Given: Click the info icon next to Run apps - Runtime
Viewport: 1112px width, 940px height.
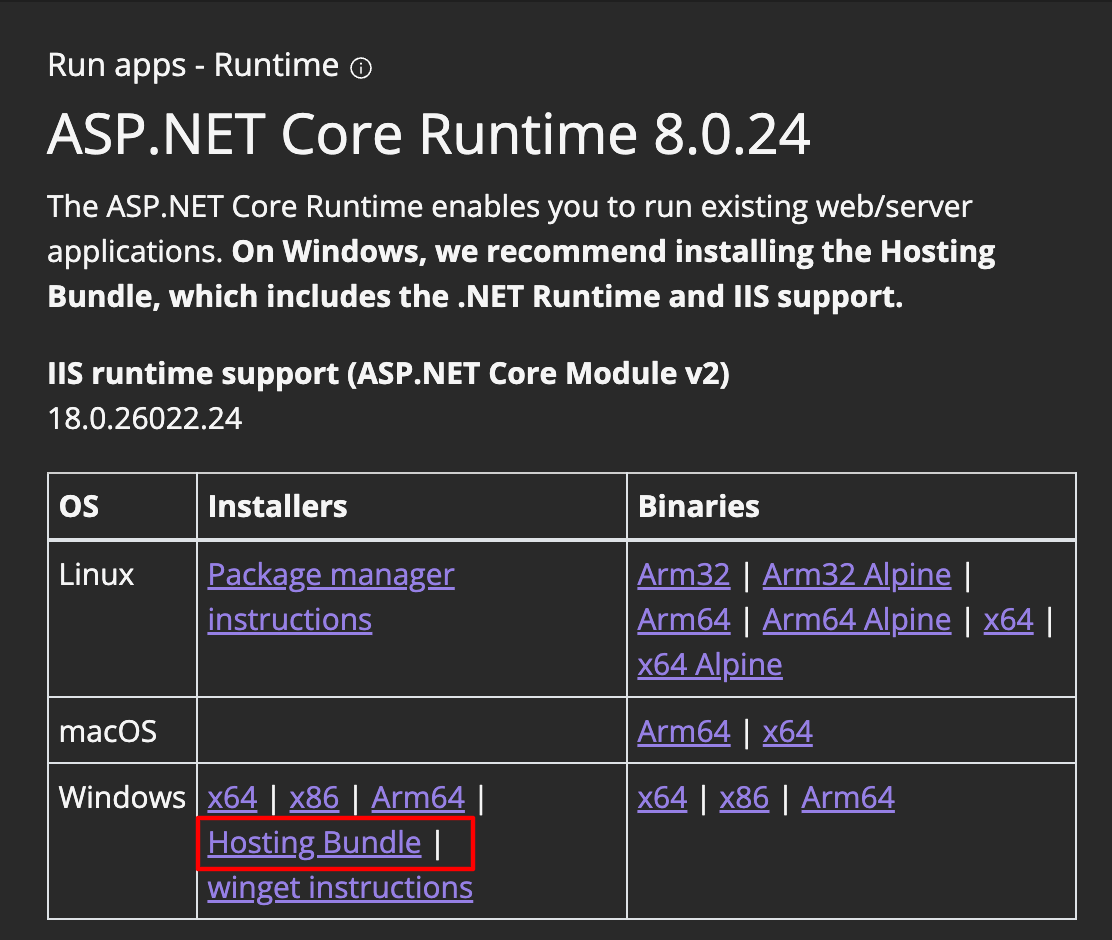Looking at the screenshot, I should (361, 67).
